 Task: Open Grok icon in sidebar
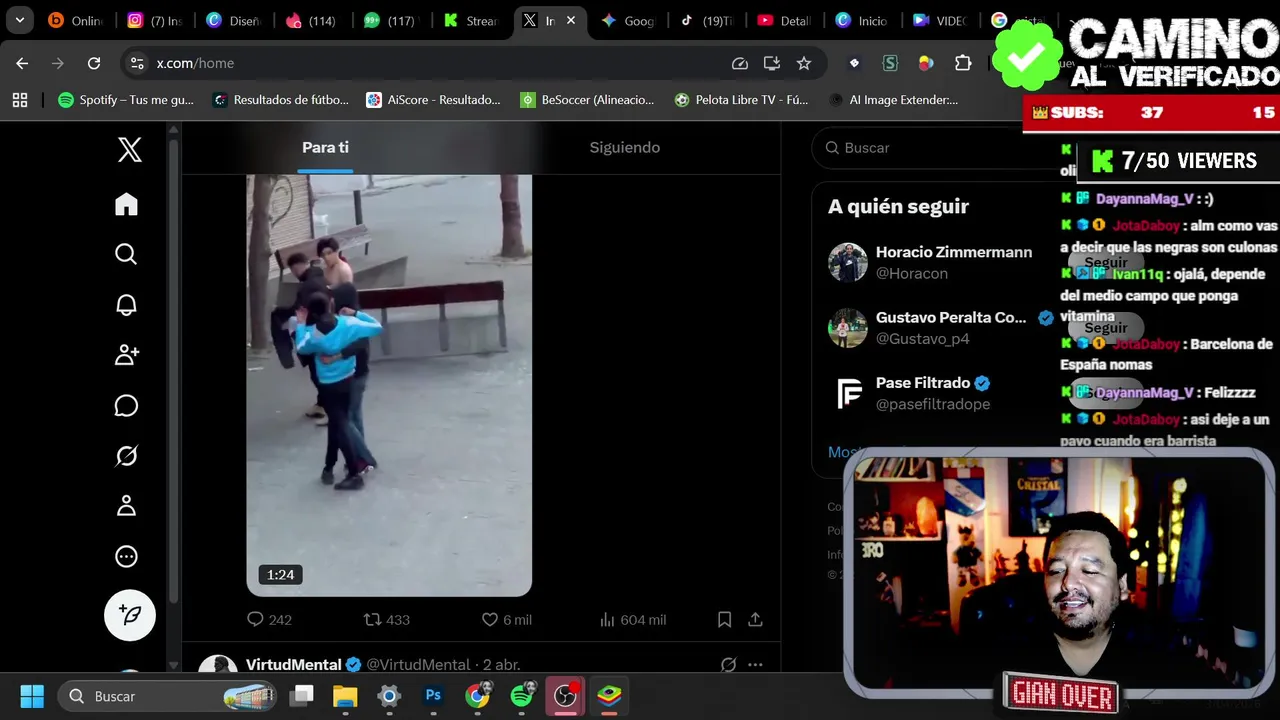point(126,456)
